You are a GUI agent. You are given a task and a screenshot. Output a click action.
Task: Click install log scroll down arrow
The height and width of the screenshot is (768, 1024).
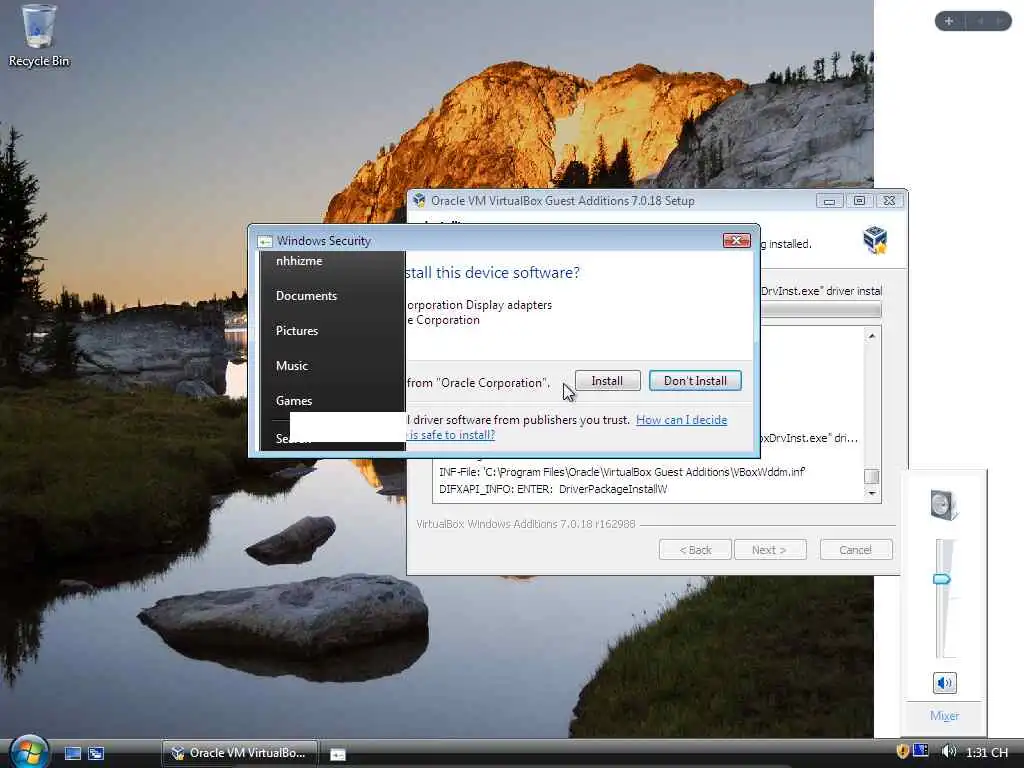point(872,494)
